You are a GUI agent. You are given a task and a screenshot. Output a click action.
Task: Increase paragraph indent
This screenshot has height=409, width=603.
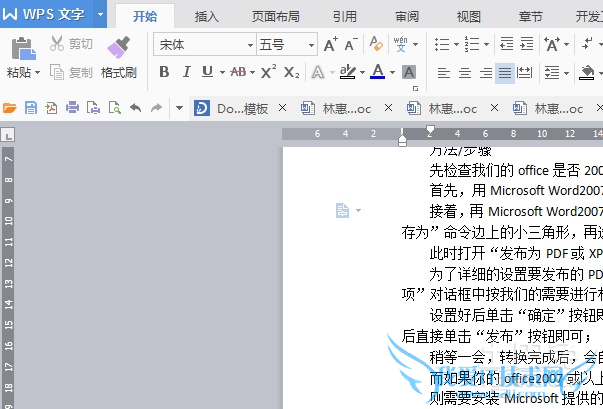point(526,44)
